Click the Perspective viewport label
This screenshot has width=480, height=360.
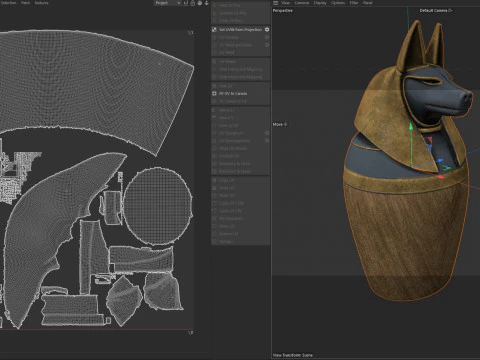(283, 11)
